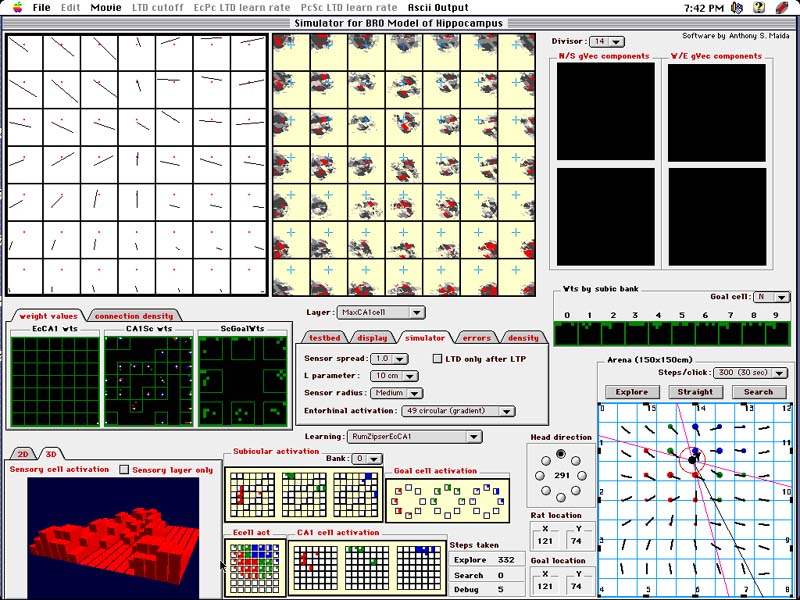Toggle the Sensory layer only checkbox
Screen dimensions: 800x600
[x=124, y=469]
